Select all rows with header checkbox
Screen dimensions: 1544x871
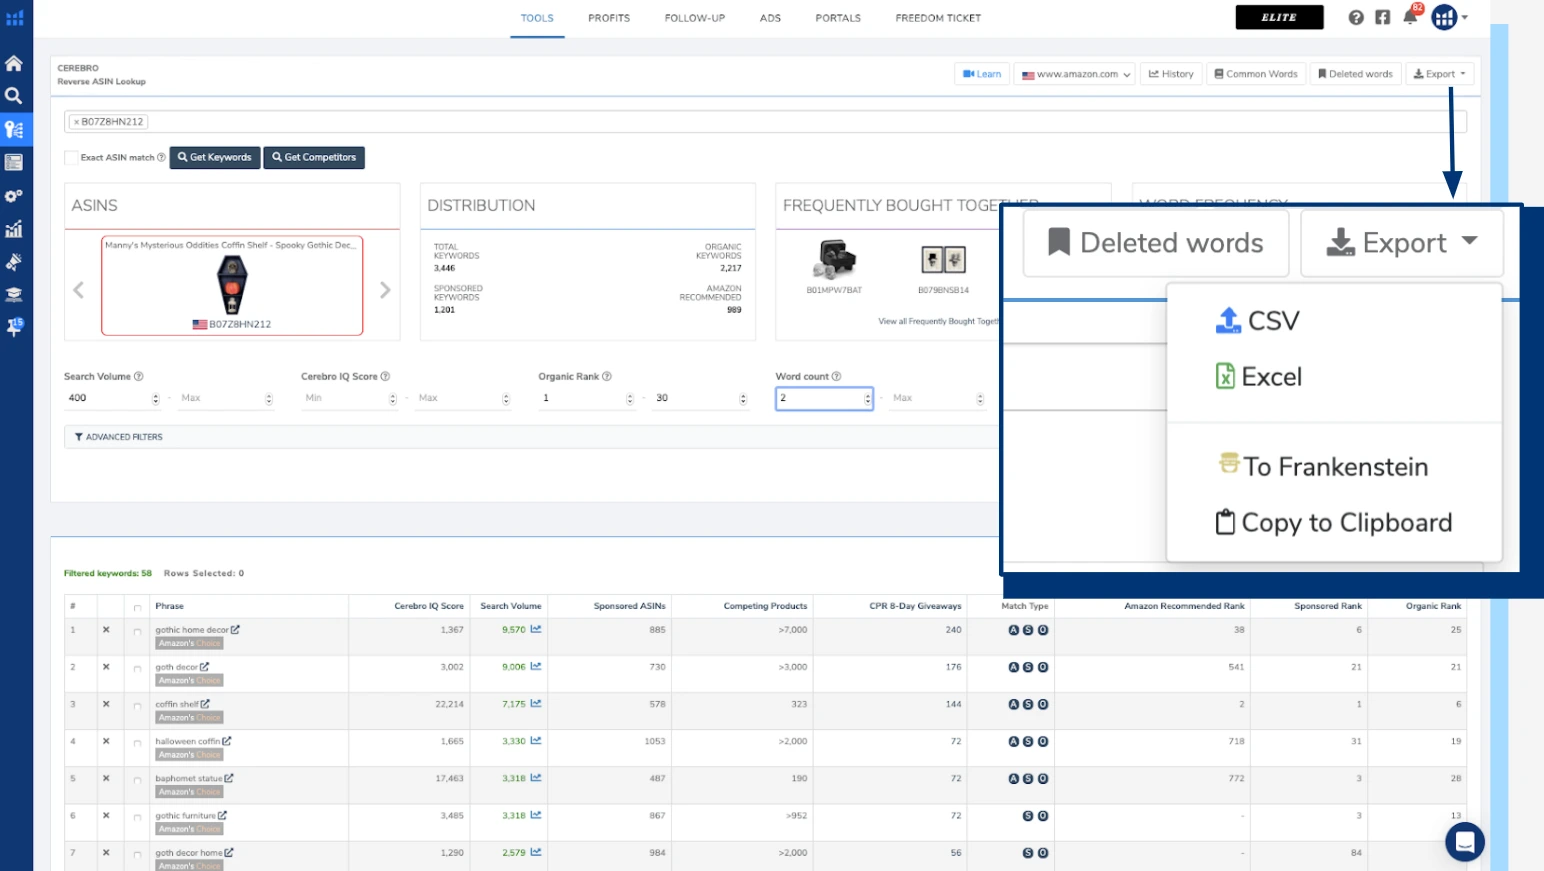click(x=137, y=607)
